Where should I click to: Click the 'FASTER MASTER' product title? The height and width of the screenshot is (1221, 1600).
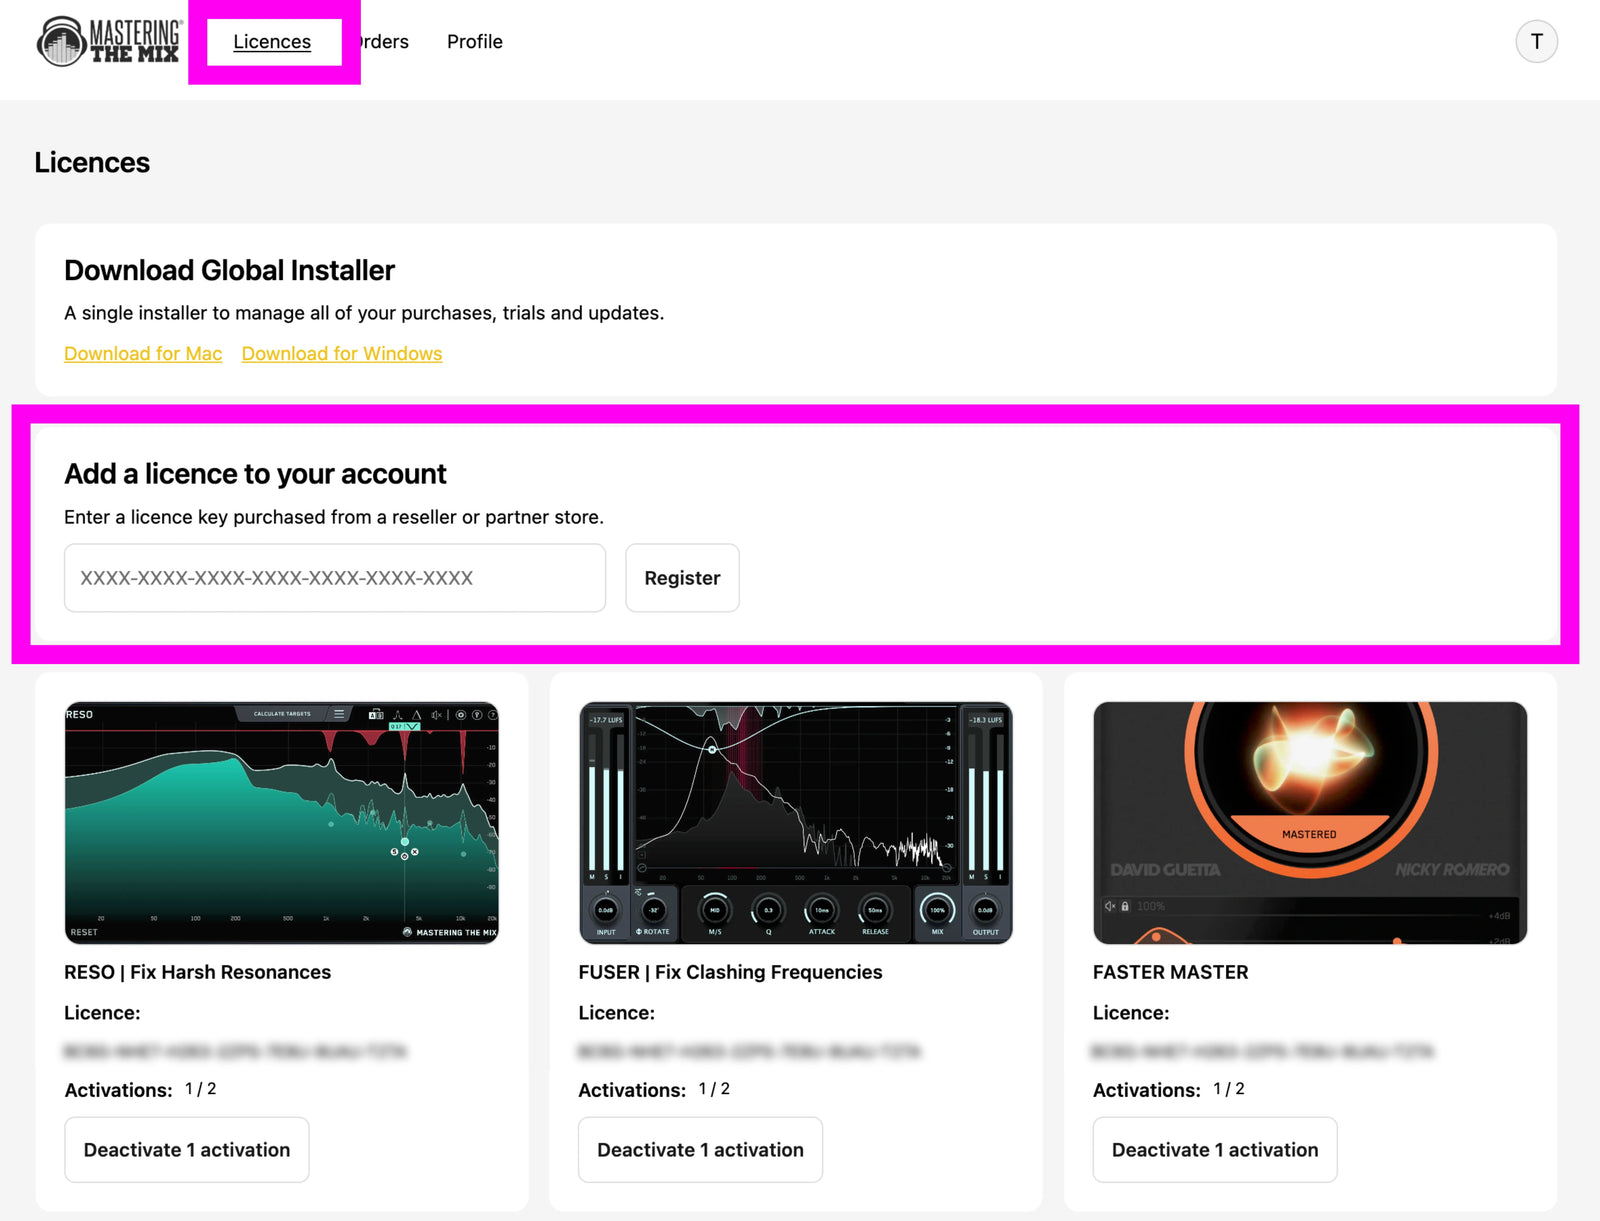pos(1171,972)
